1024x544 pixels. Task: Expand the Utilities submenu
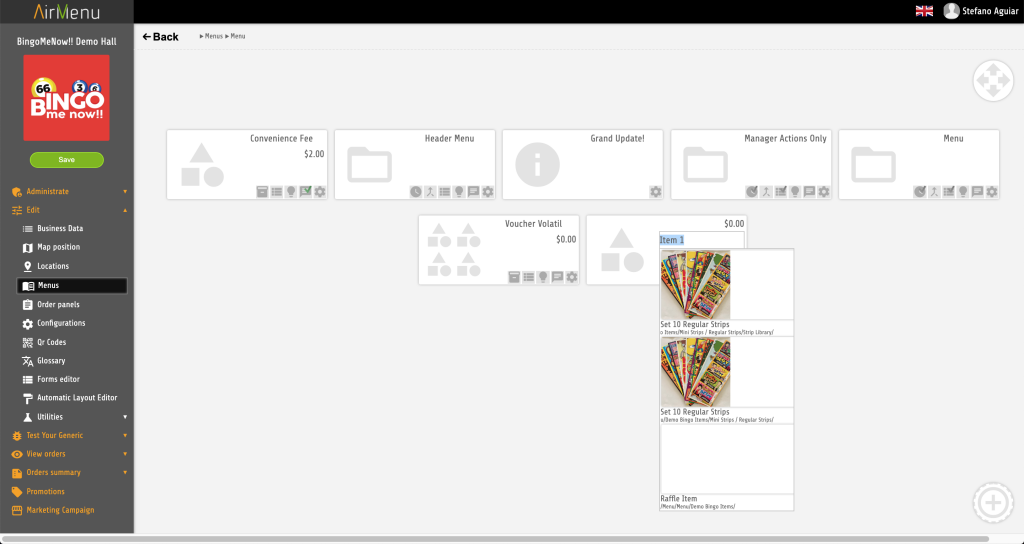[x=73, y=417]
